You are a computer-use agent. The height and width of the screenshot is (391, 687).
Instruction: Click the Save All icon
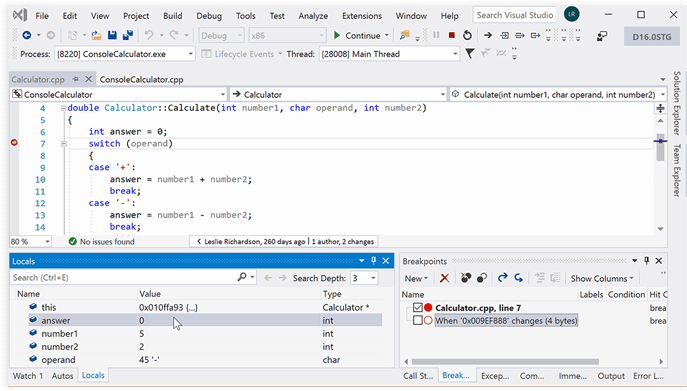pyautogui.click(x=128, y=35)
